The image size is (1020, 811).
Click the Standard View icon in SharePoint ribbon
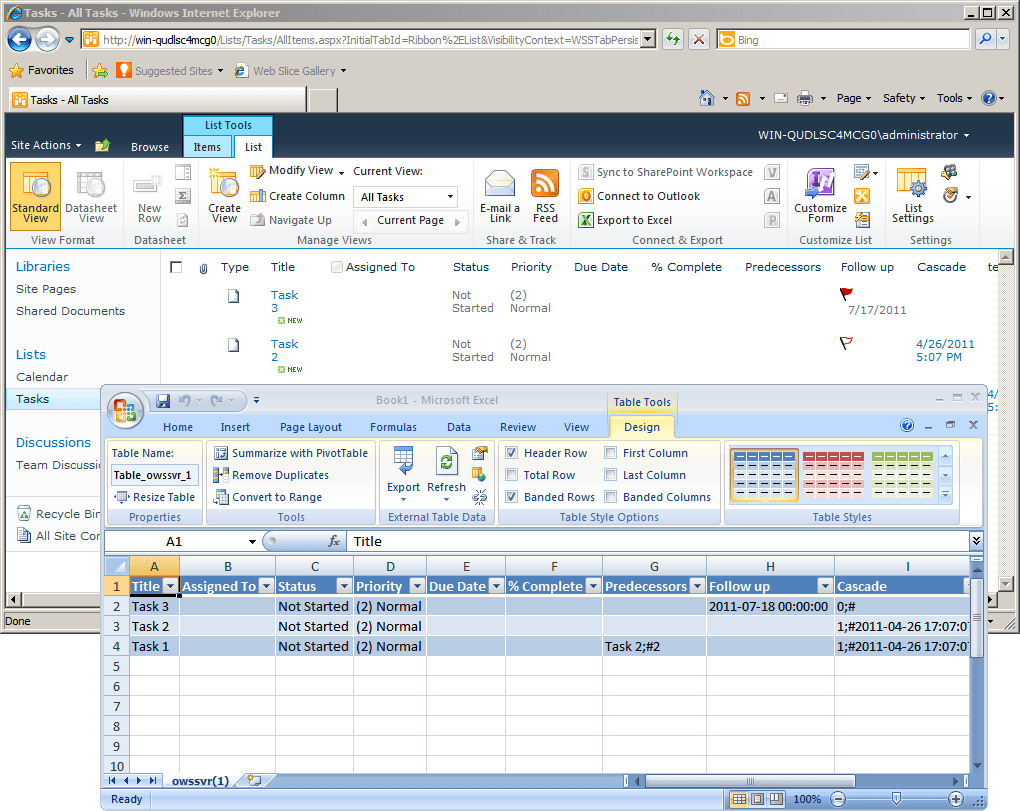(x=35, y=195)
